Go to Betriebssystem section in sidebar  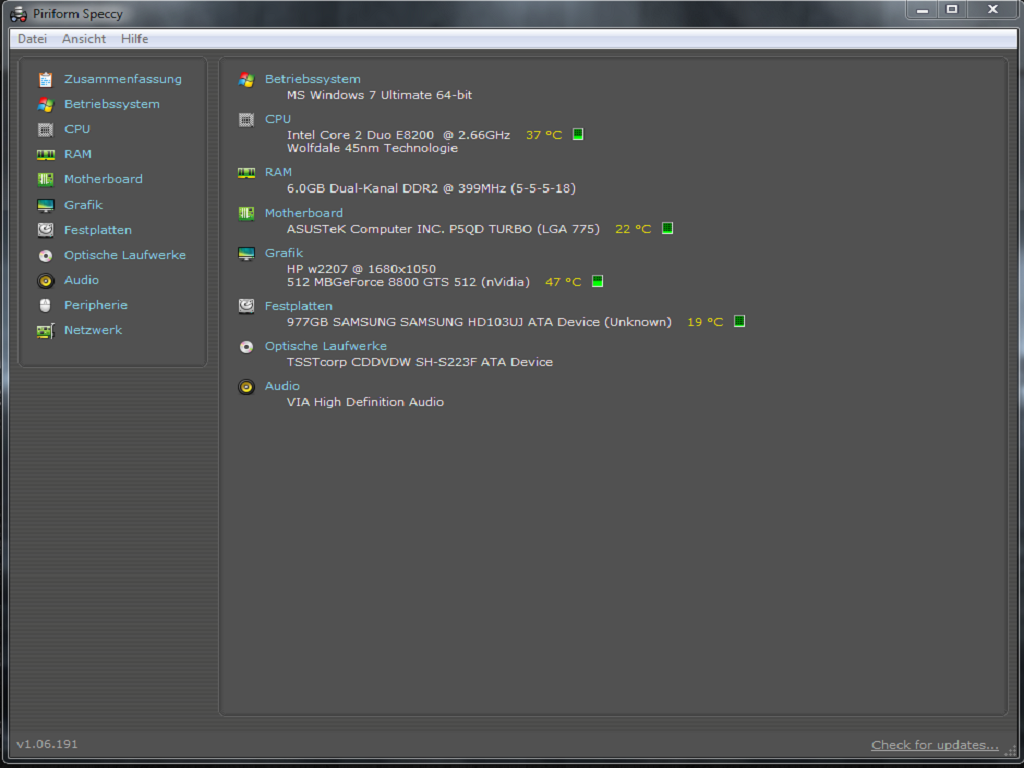coord(112,104)
